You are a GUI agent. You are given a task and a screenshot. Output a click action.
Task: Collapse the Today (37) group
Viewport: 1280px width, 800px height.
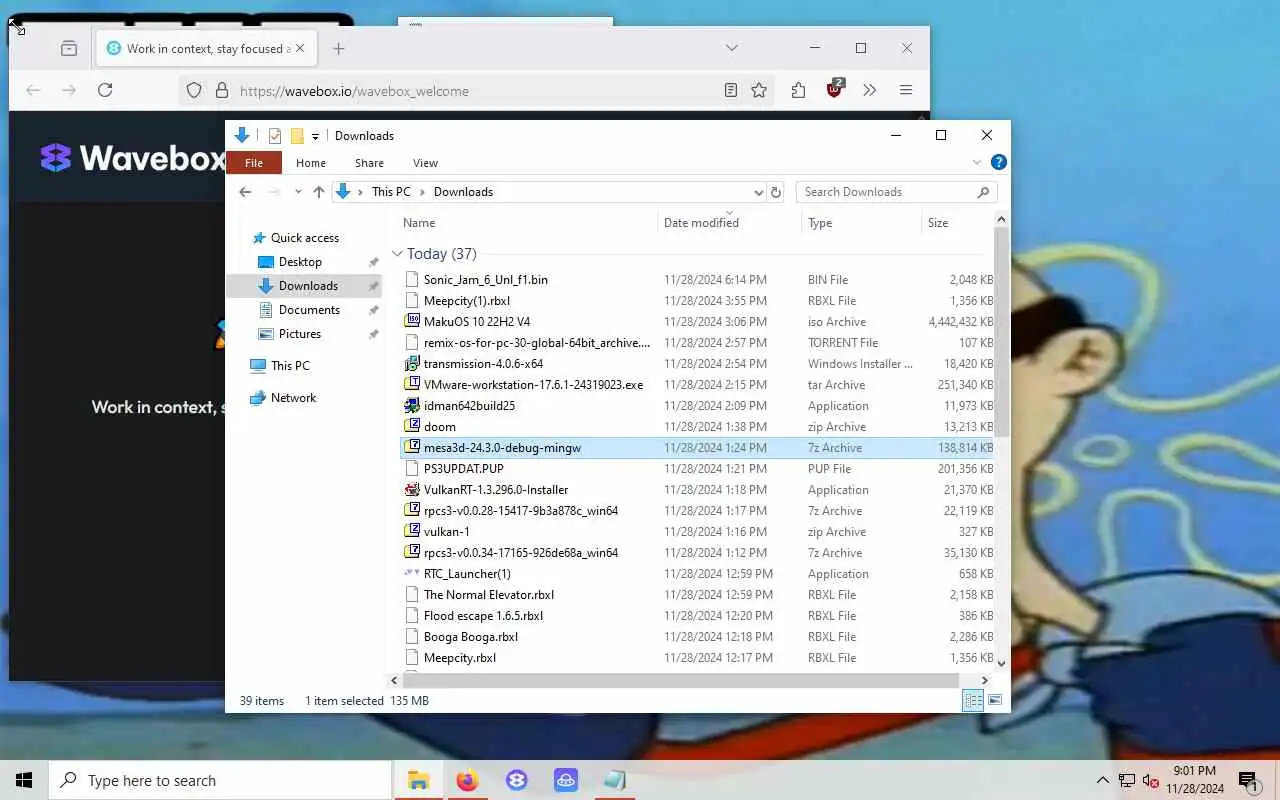point(397,254)
